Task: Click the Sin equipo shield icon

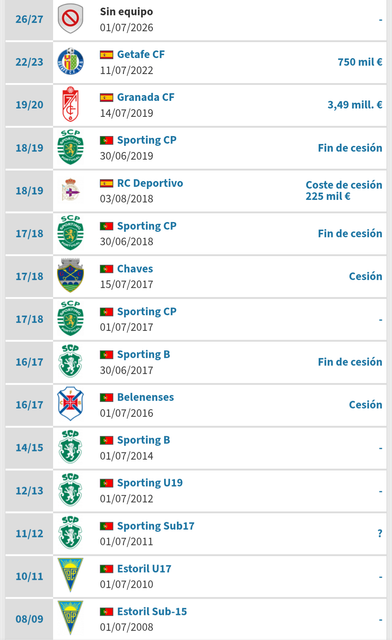Action: (x=70, y=19)
